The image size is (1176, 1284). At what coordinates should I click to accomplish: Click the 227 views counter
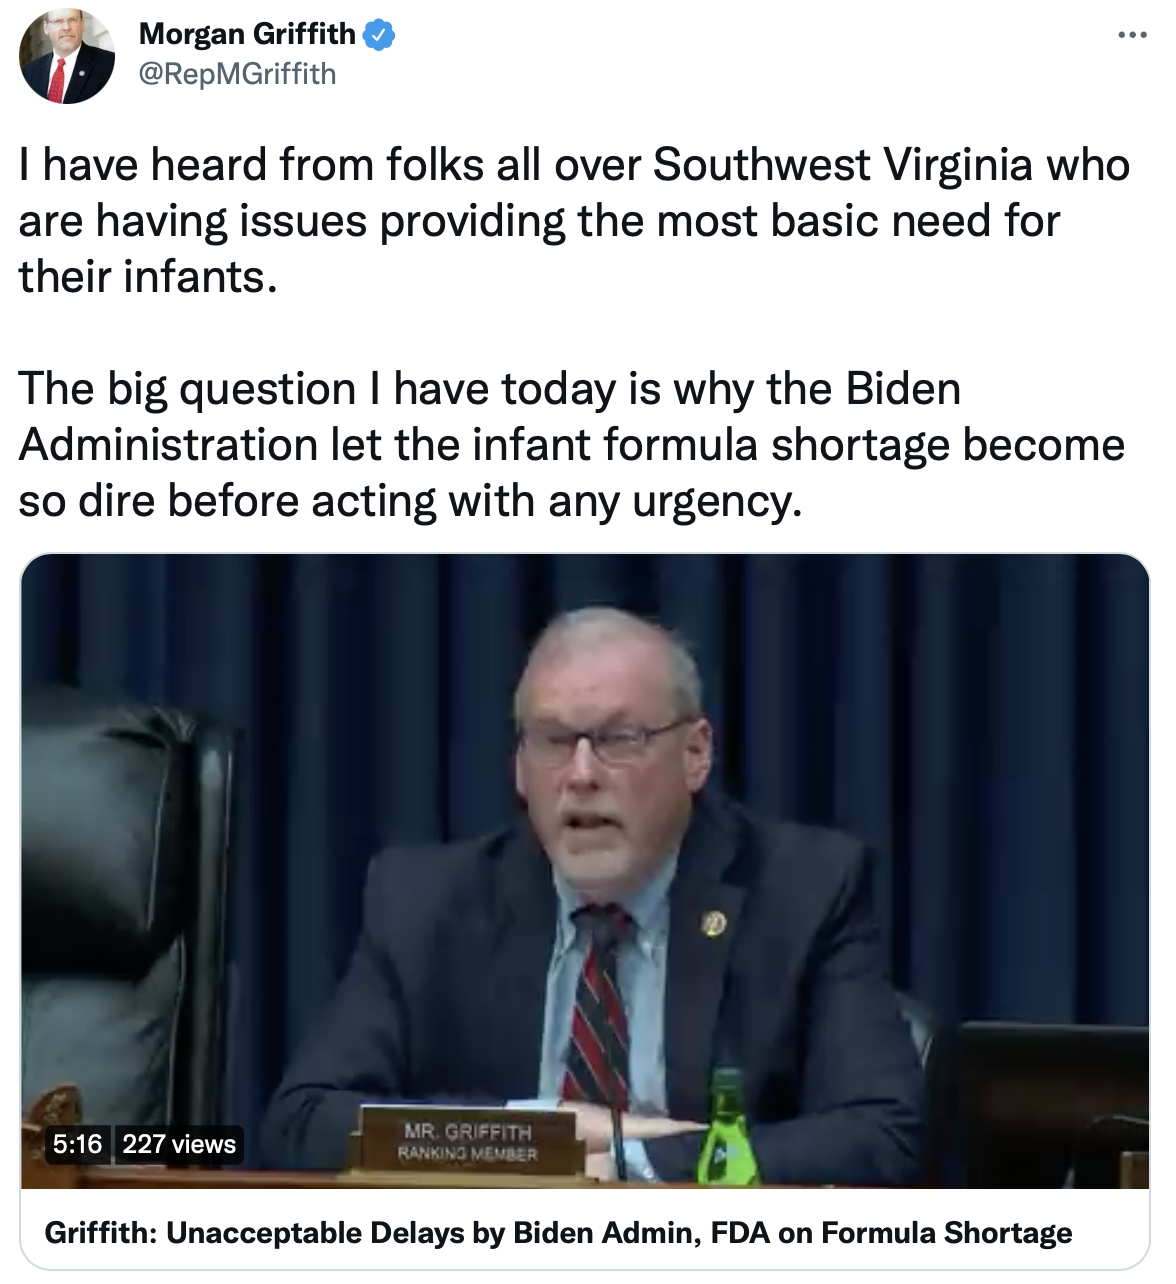[x=179, y=1144]
